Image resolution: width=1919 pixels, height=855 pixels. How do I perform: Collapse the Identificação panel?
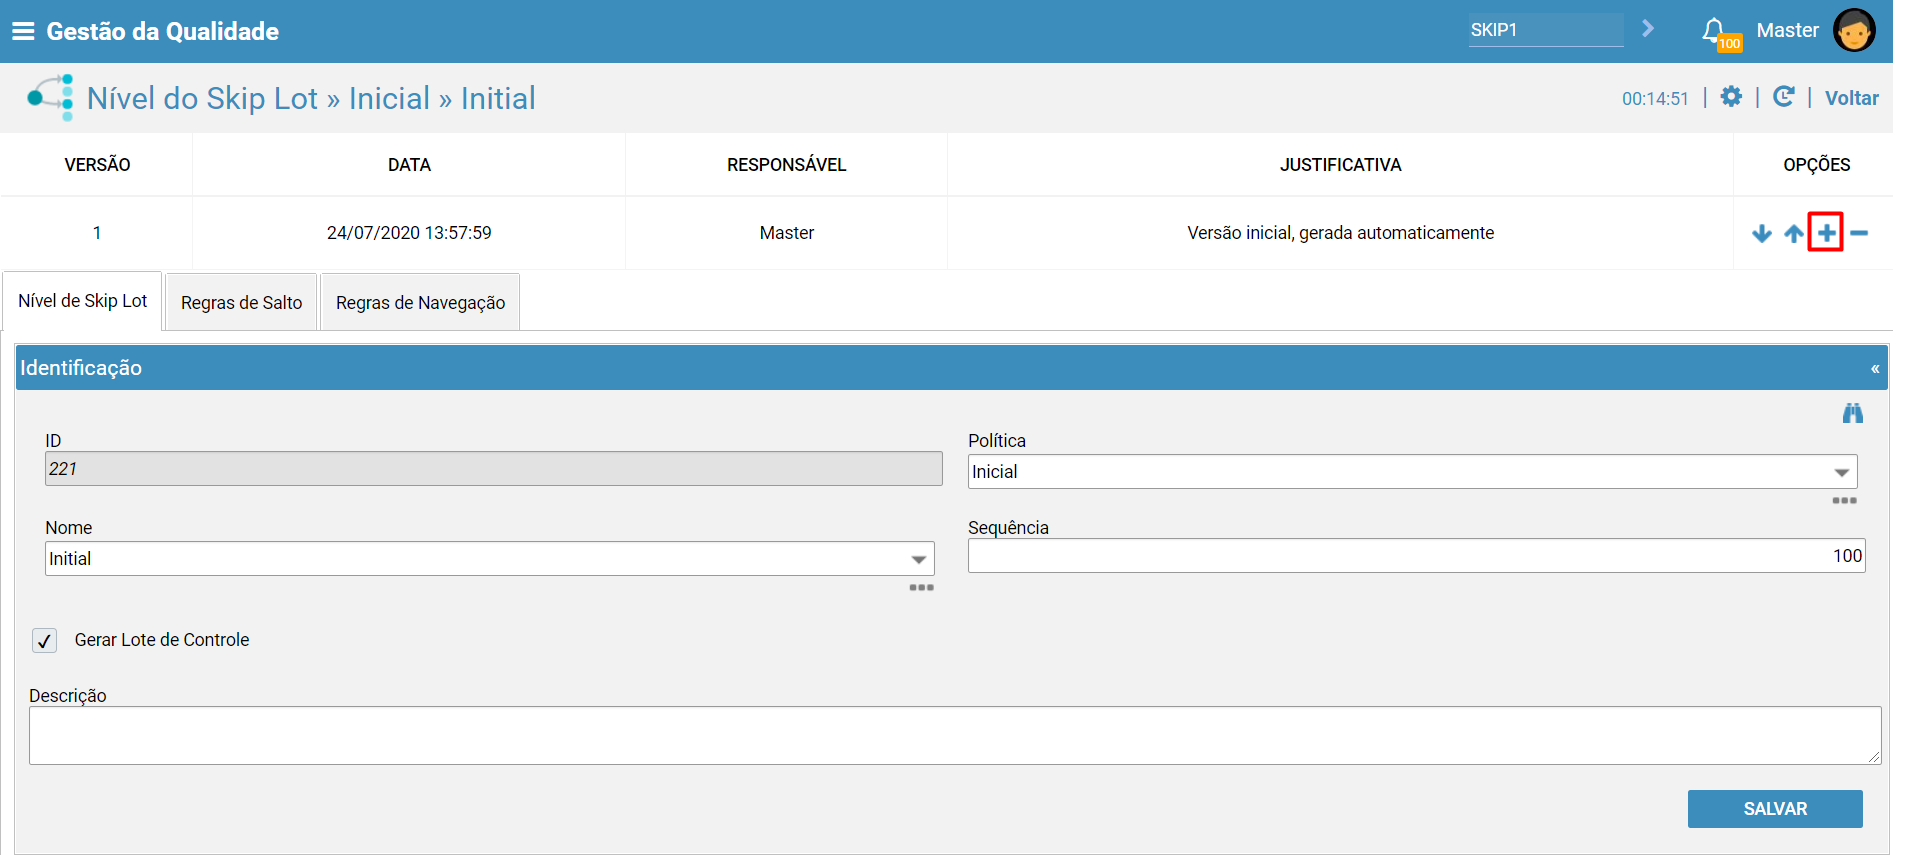[x=1875, y=368]
